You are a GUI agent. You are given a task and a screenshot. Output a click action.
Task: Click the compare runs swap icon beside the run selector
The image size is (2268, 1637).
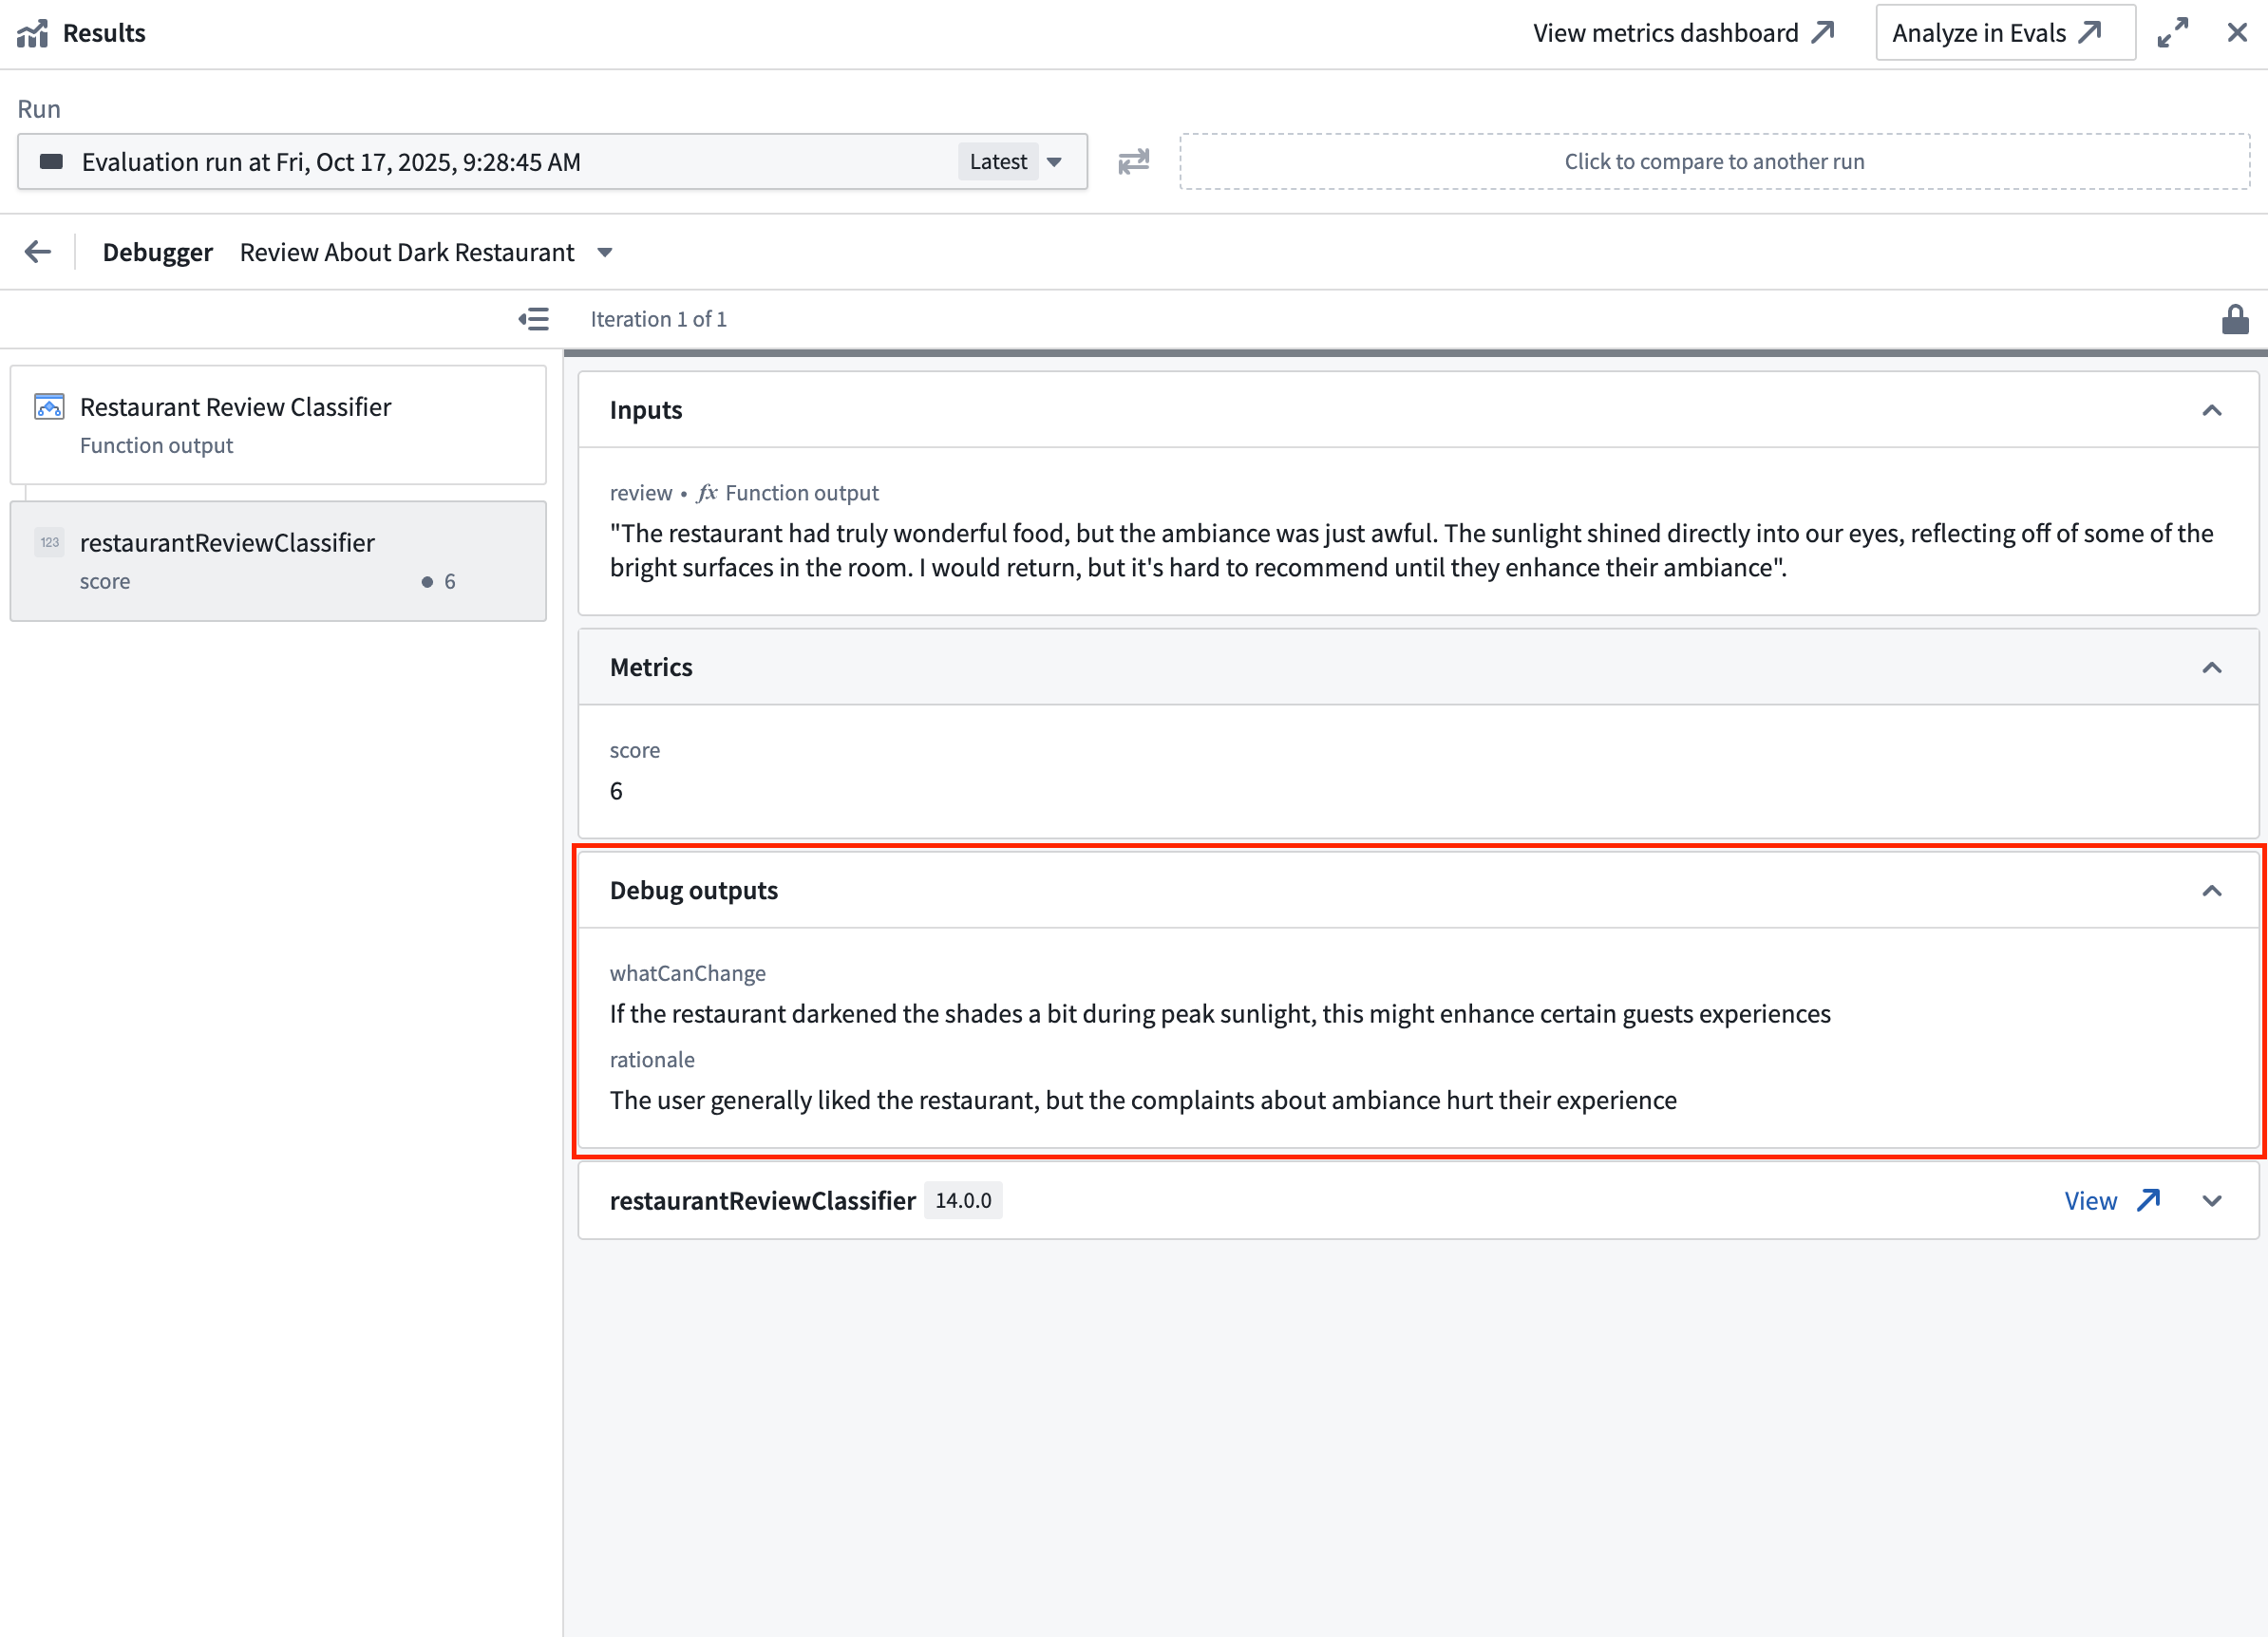(1133, 161)
